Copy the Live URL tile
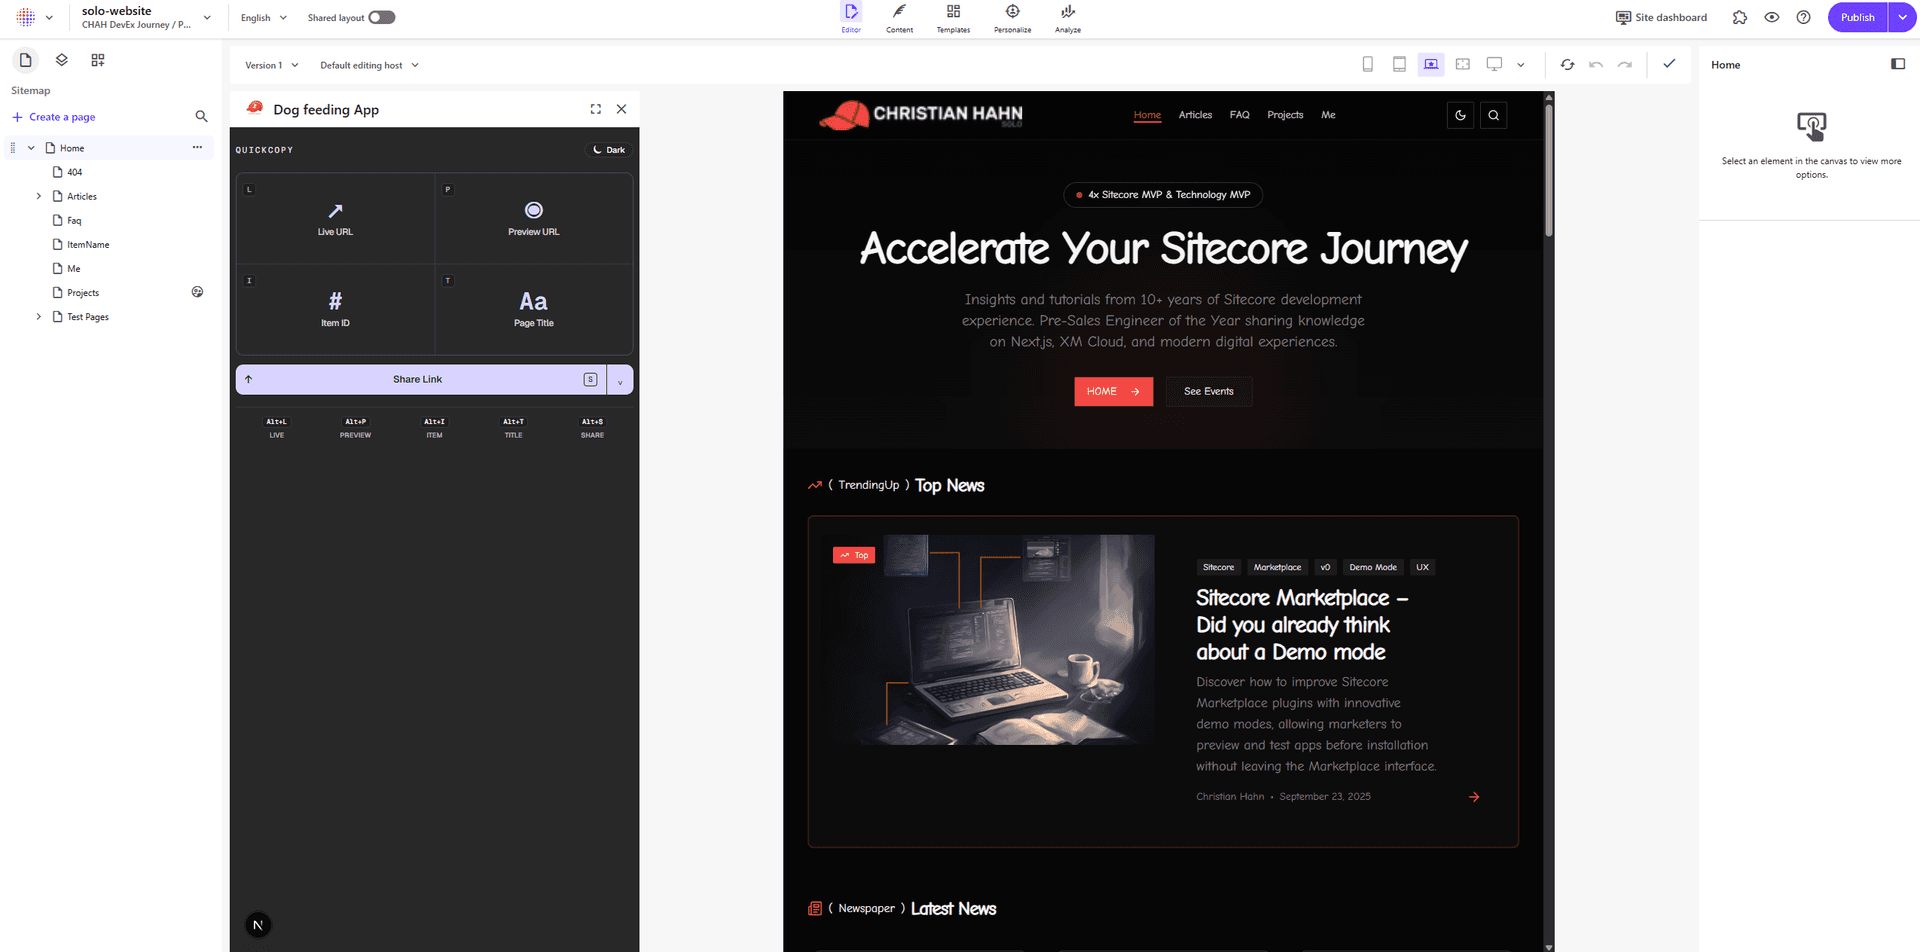Screen dimensions: 1920x952 (335, 219)
